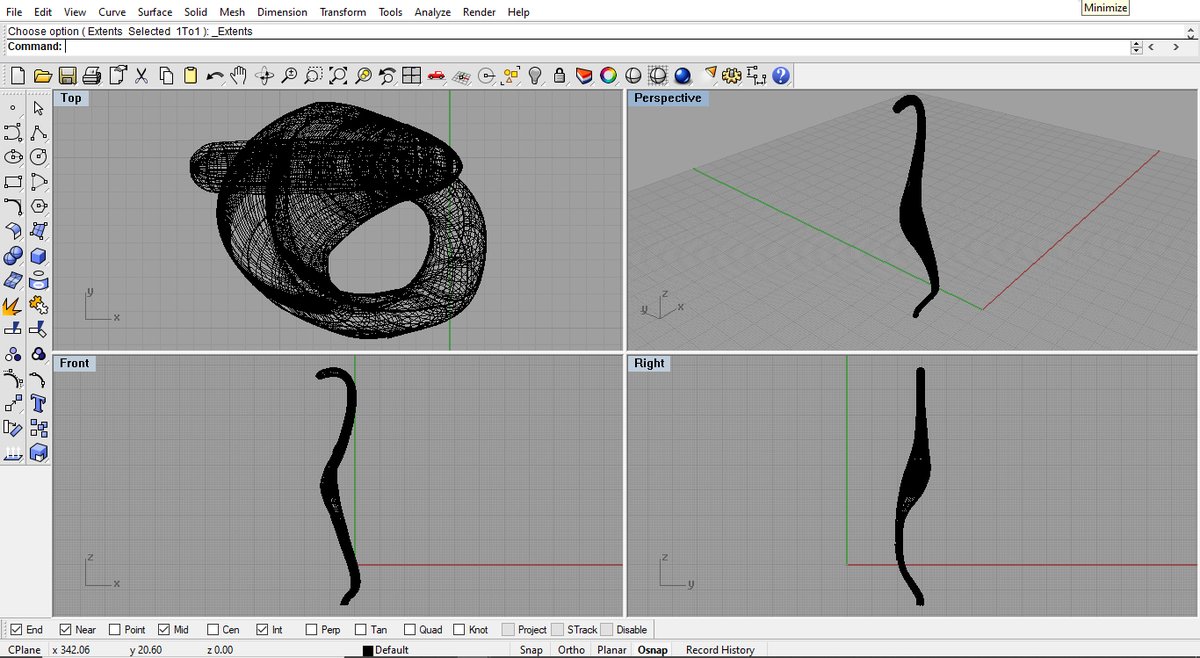
Task: Enable the Cen osnap checkbox
Action: [x=213, y=630]
